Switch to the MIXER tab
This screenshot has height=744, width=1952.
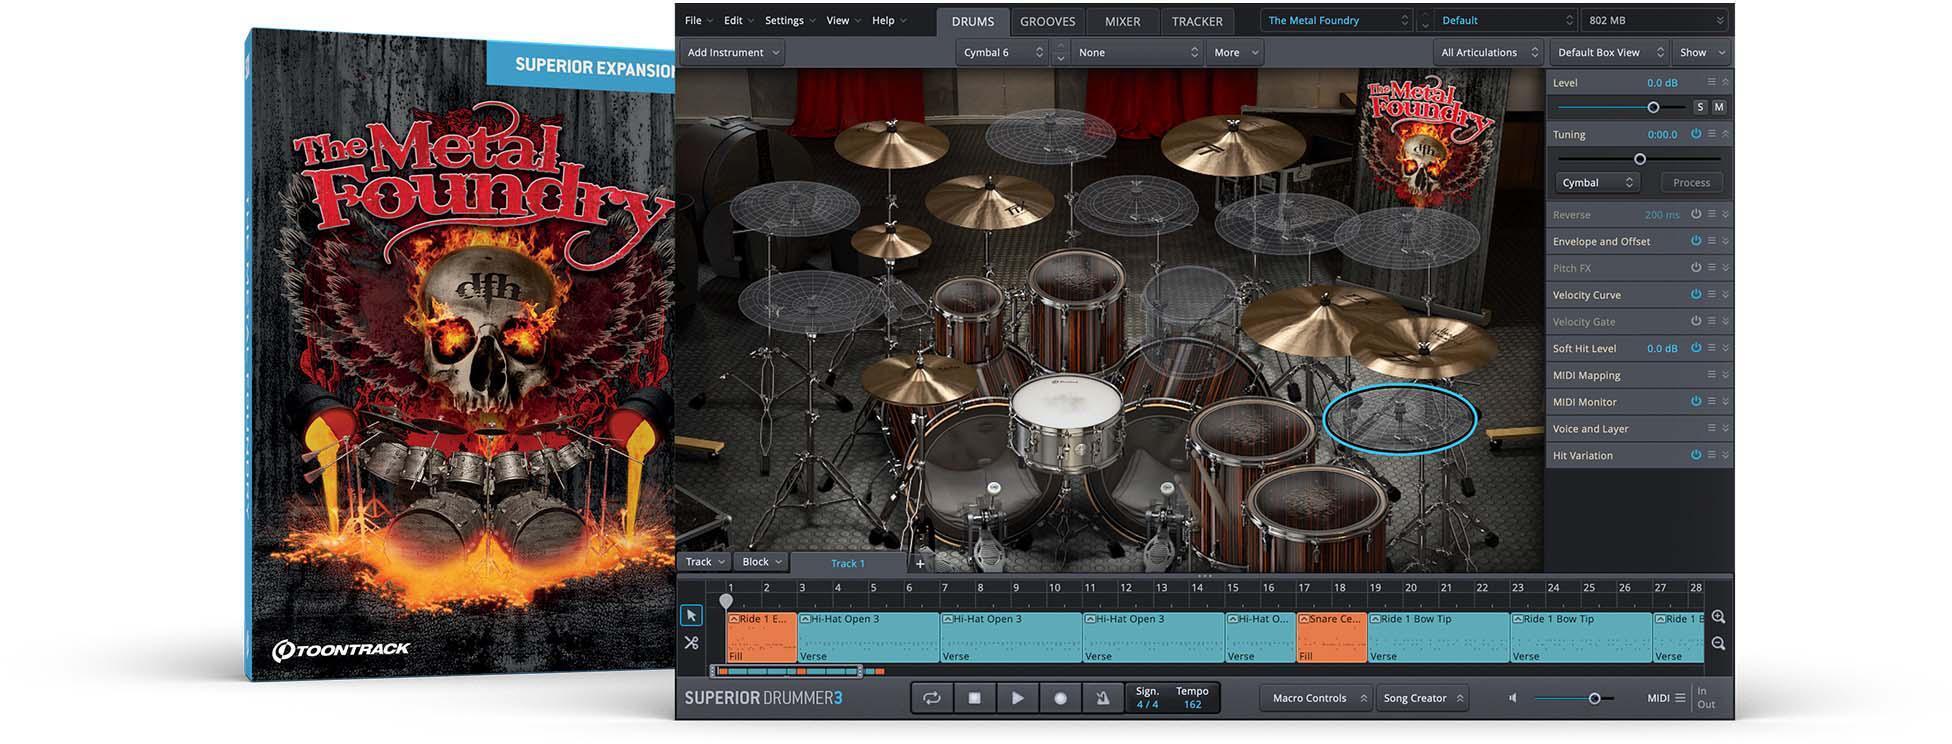1122,21
